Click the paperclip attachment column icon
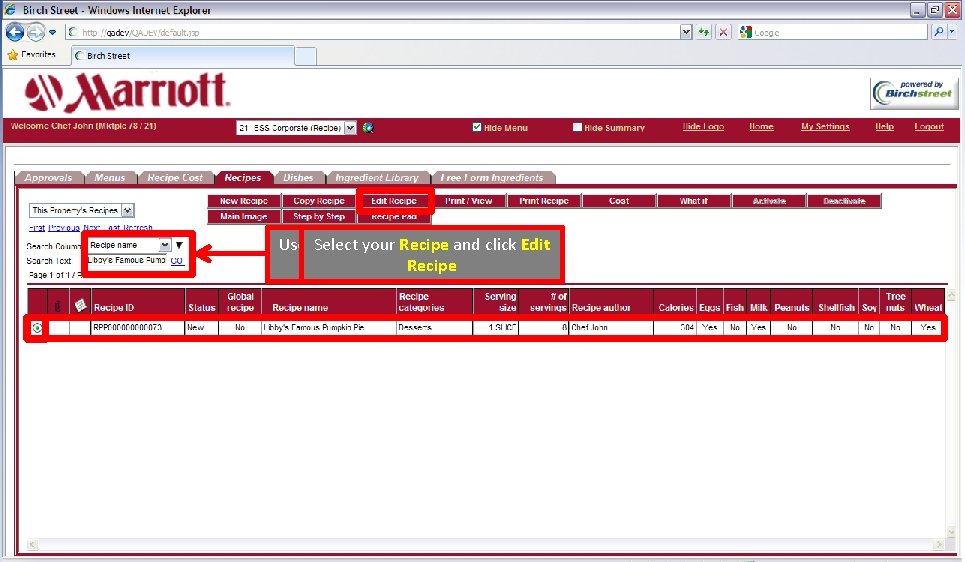The width and height of the screenshot is (965, 562). 58,305
